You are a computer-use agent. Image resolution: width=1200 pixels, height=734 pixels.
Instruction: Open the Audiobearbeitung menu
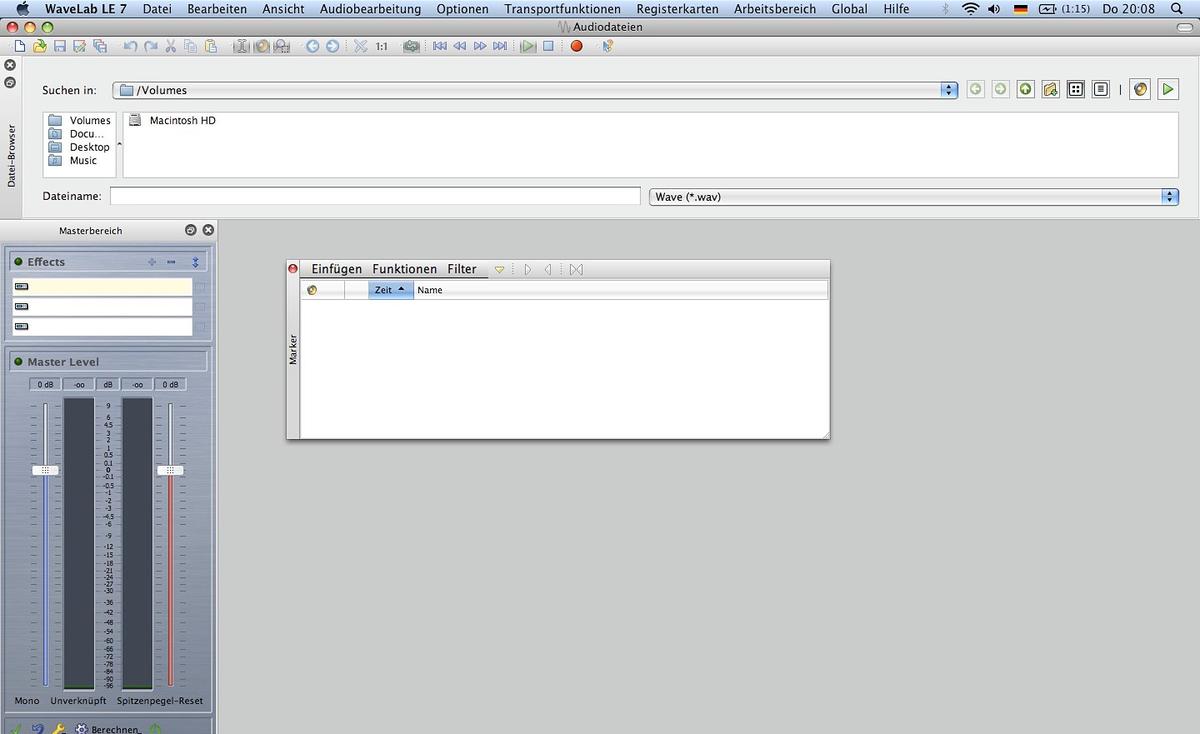370,9
